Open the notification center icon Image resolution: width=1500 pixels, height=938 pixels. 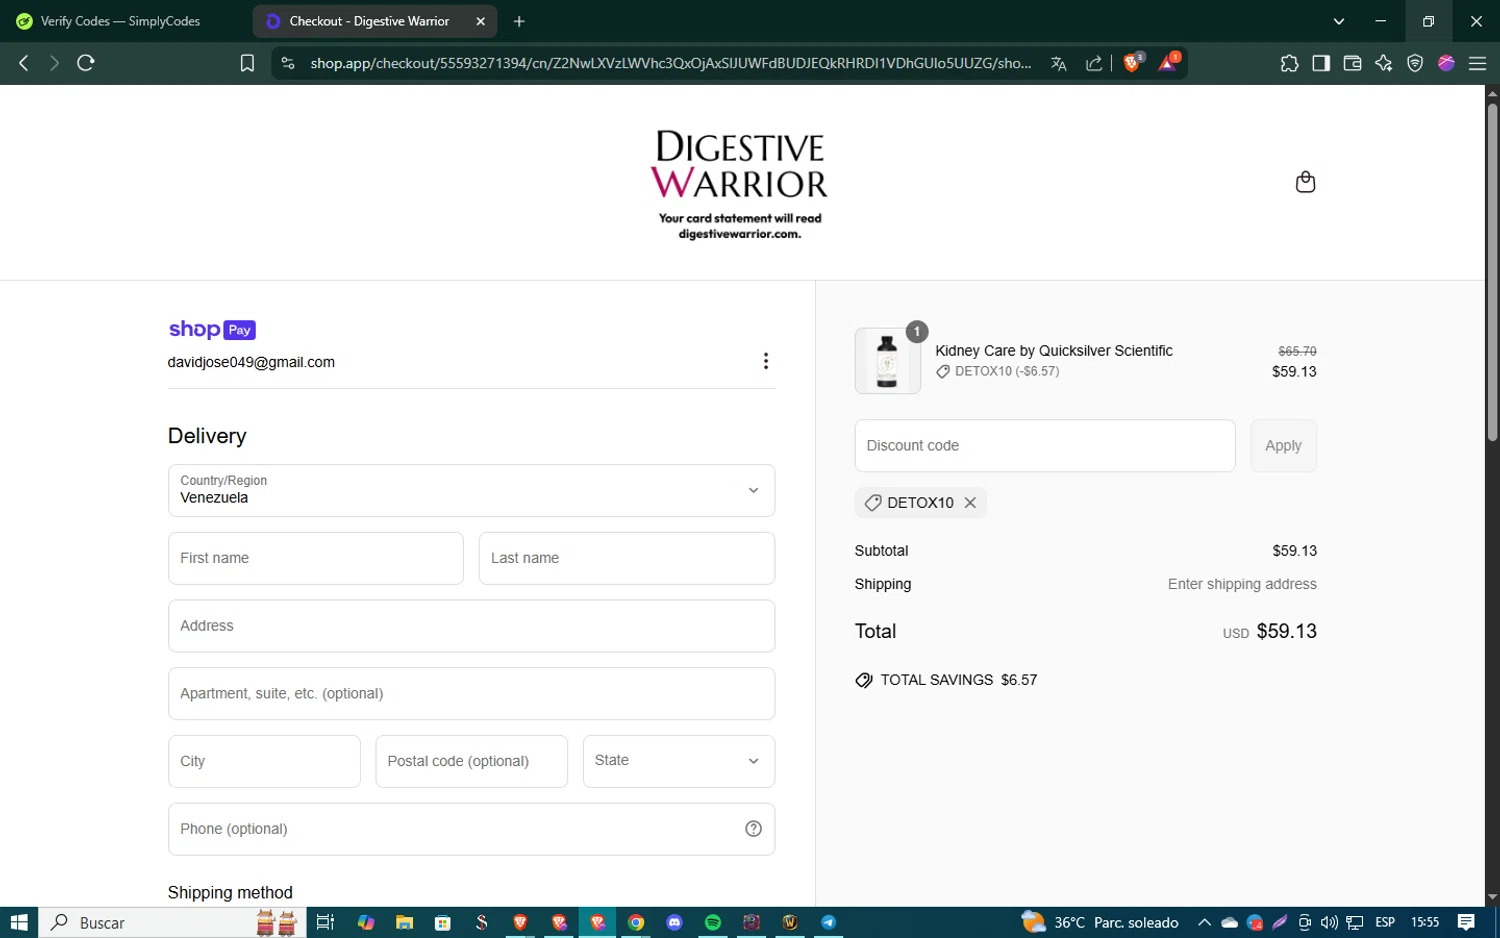[x=1466, y=922]
